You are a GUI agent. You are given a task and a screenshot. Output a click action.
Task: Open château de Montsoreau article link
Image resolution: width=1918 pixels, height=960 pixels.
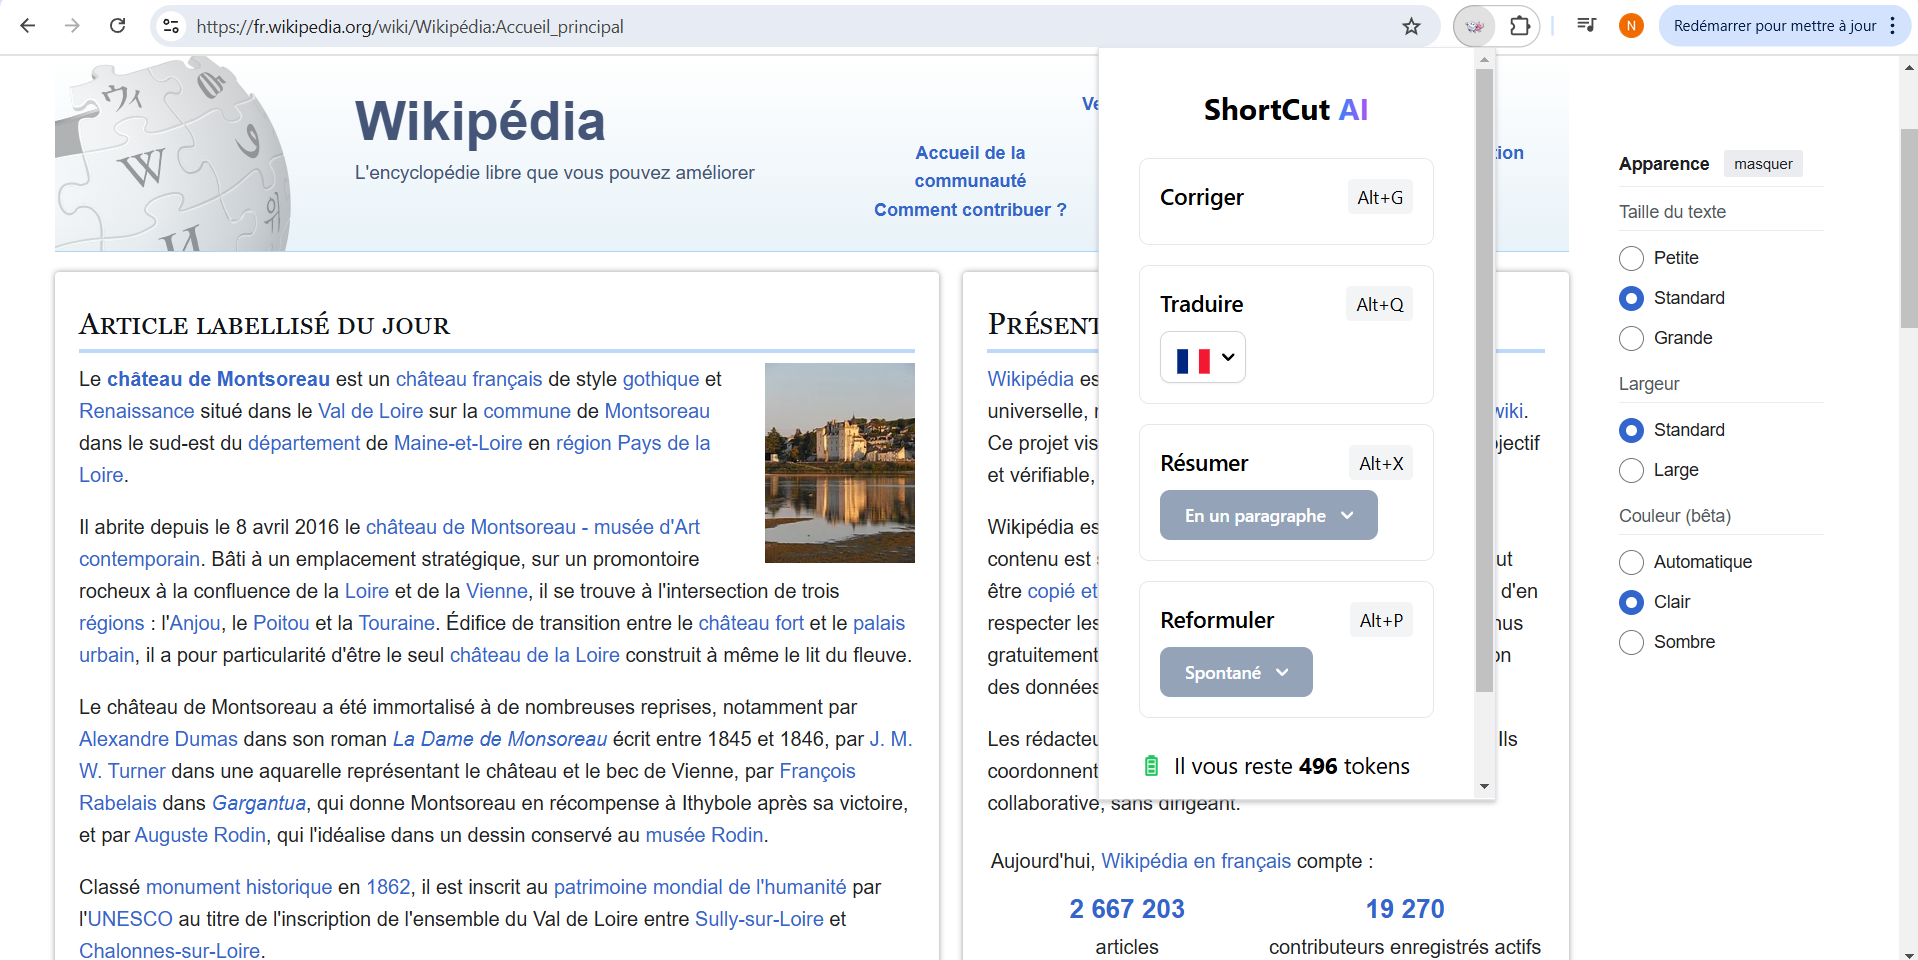pyautogui.click(x=218, y=379)
